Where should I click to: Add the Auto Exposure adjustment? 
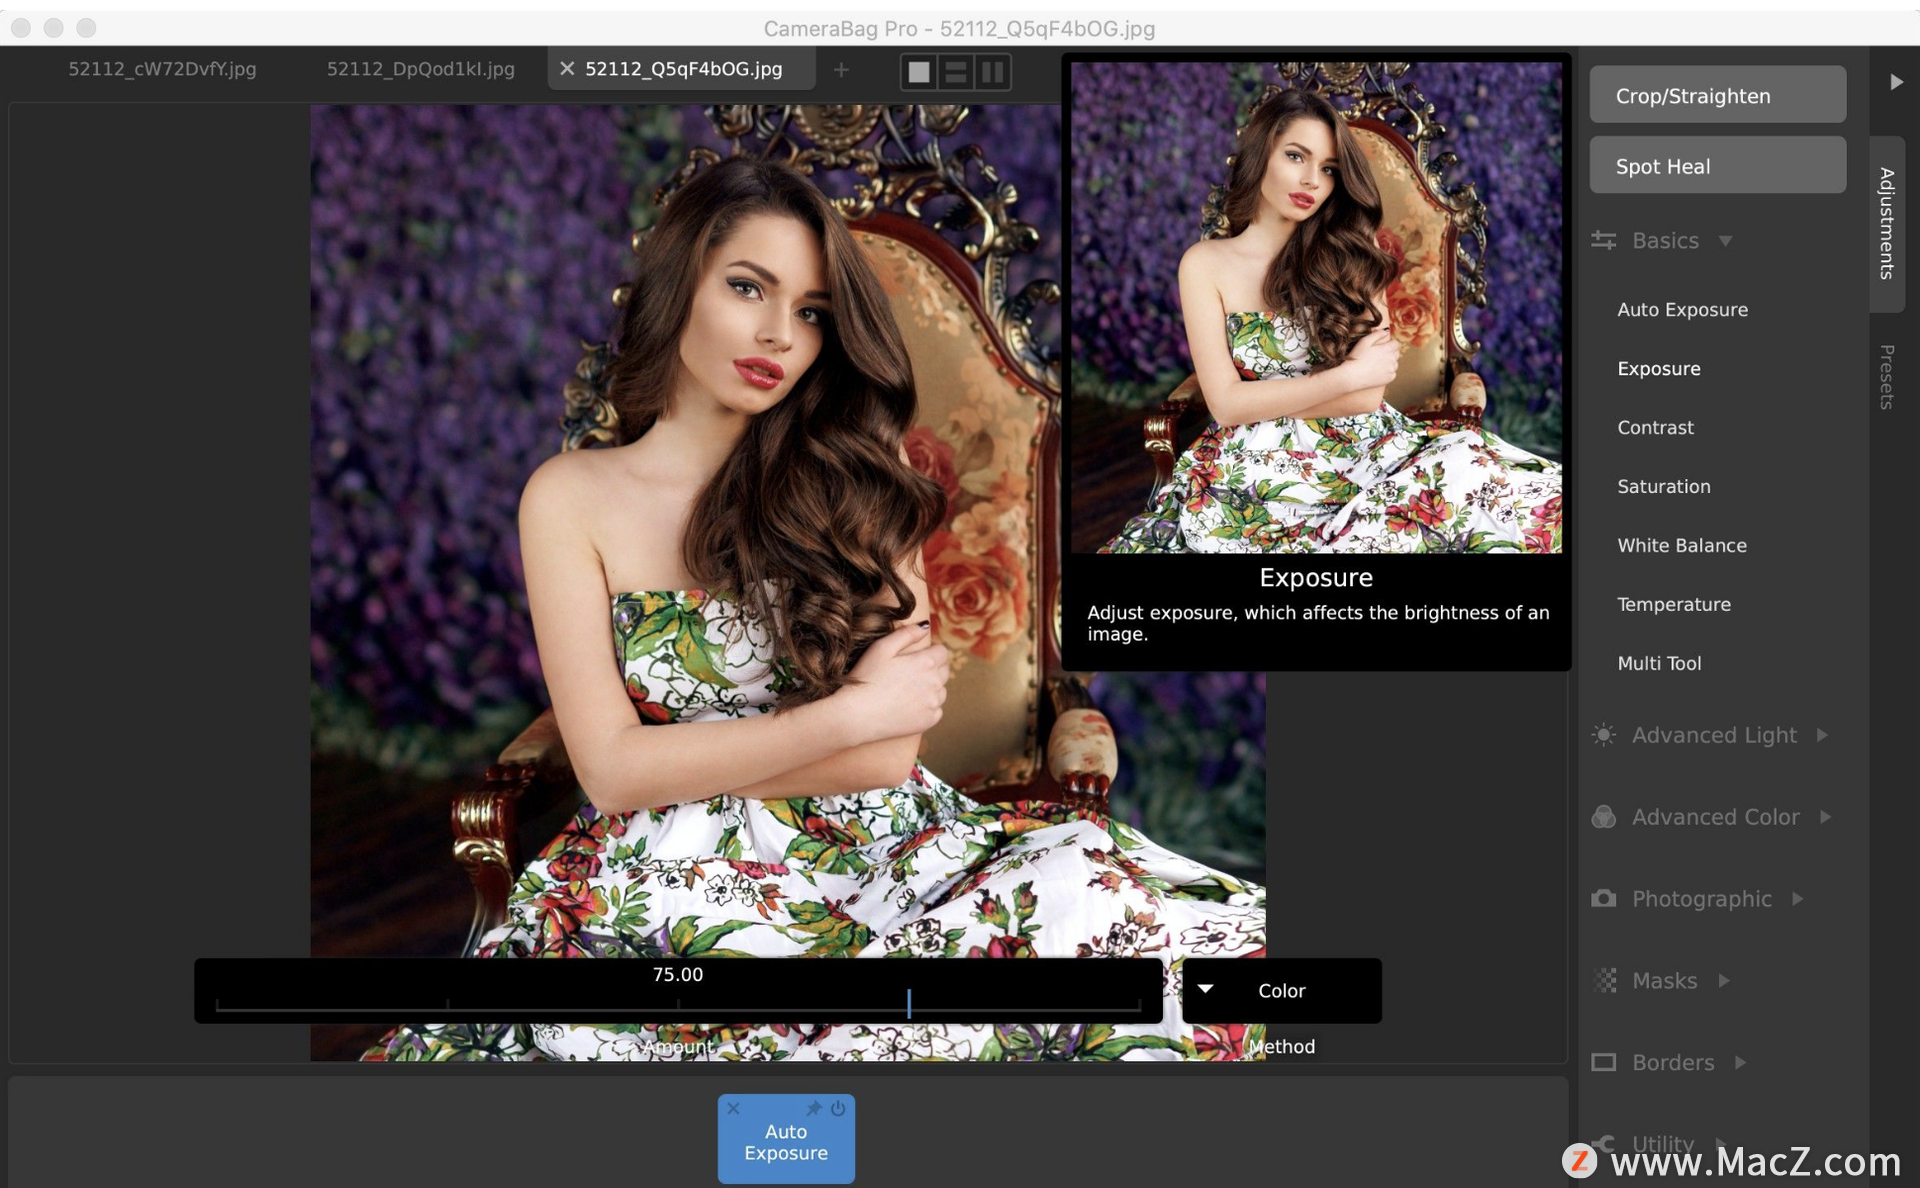point(1682,310)
